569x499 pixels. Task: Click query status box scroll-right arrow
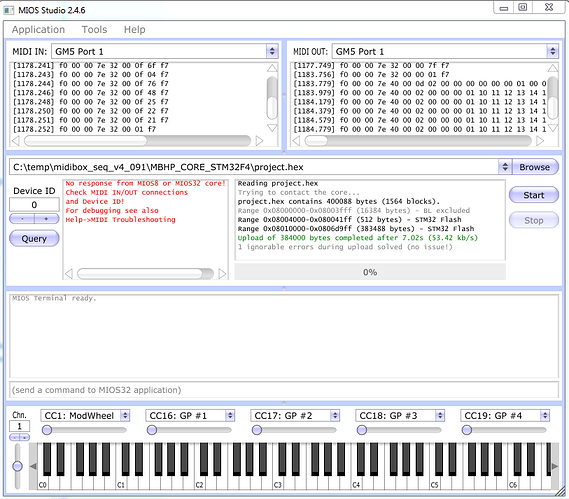pos(222,274)
